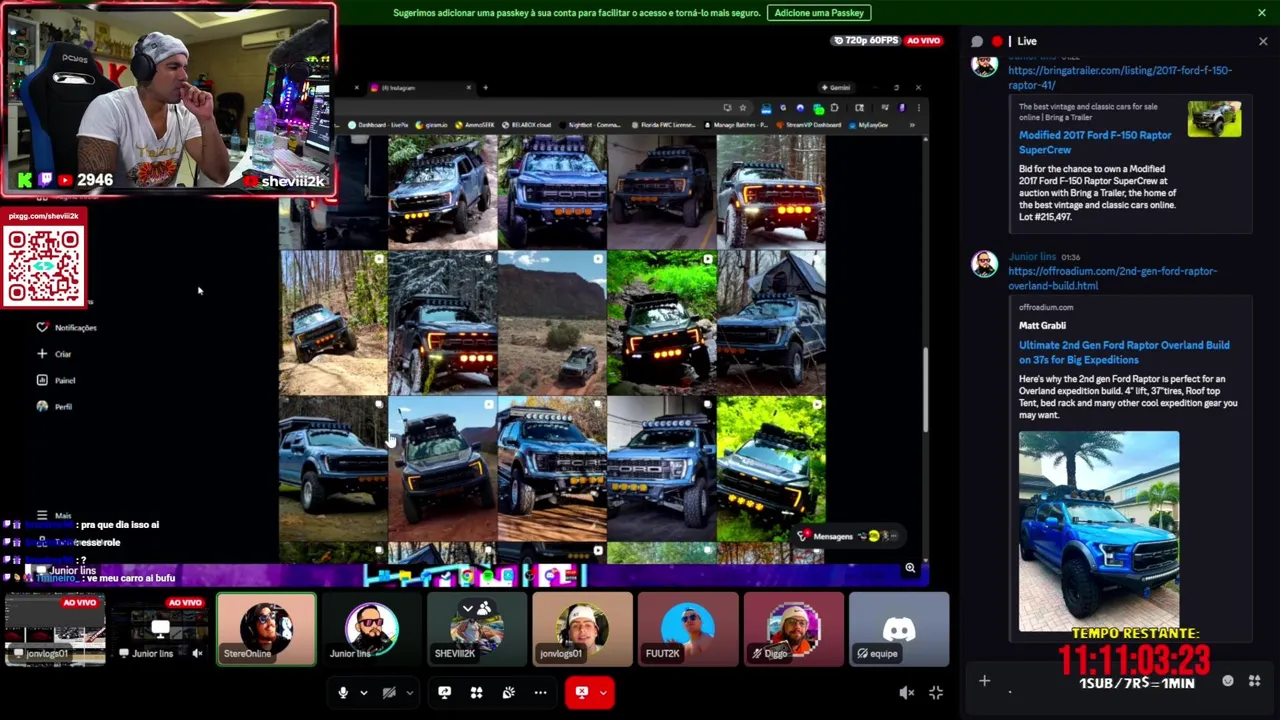Screen dimensions: 1280x720
Task: Open microphone options dropdown arrow
Action: pos(363,692)
